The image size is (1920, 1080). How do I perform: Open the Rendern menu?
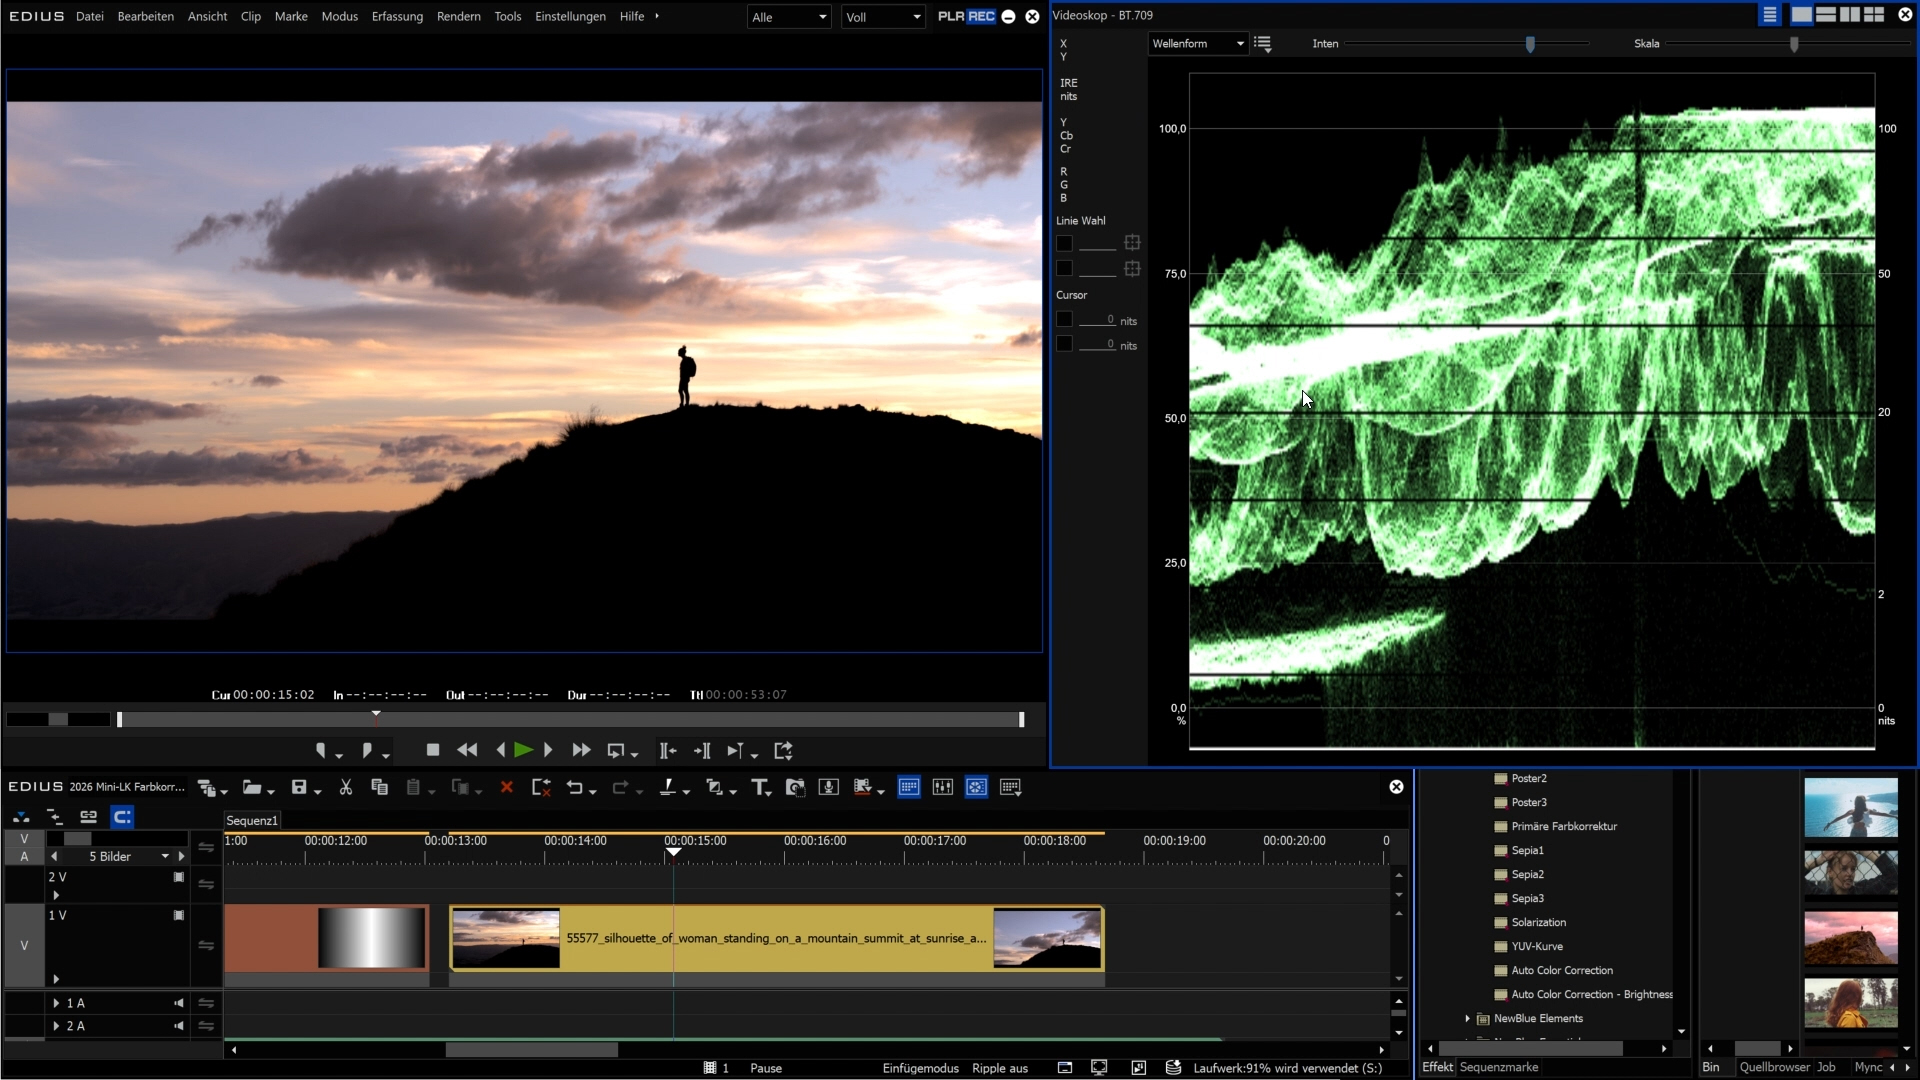458,17
